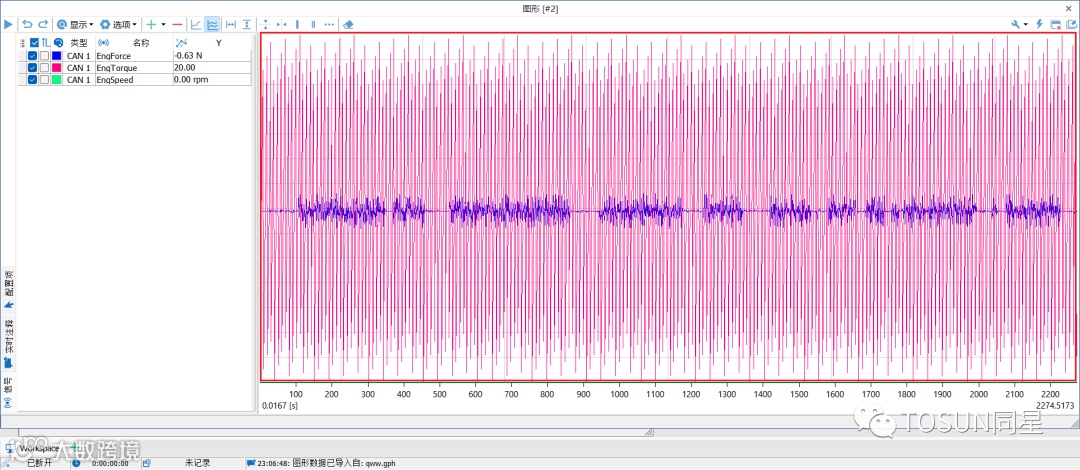Add a new workspace with green plus
This screenshot has height=470, width=1080.
[76, 448]
